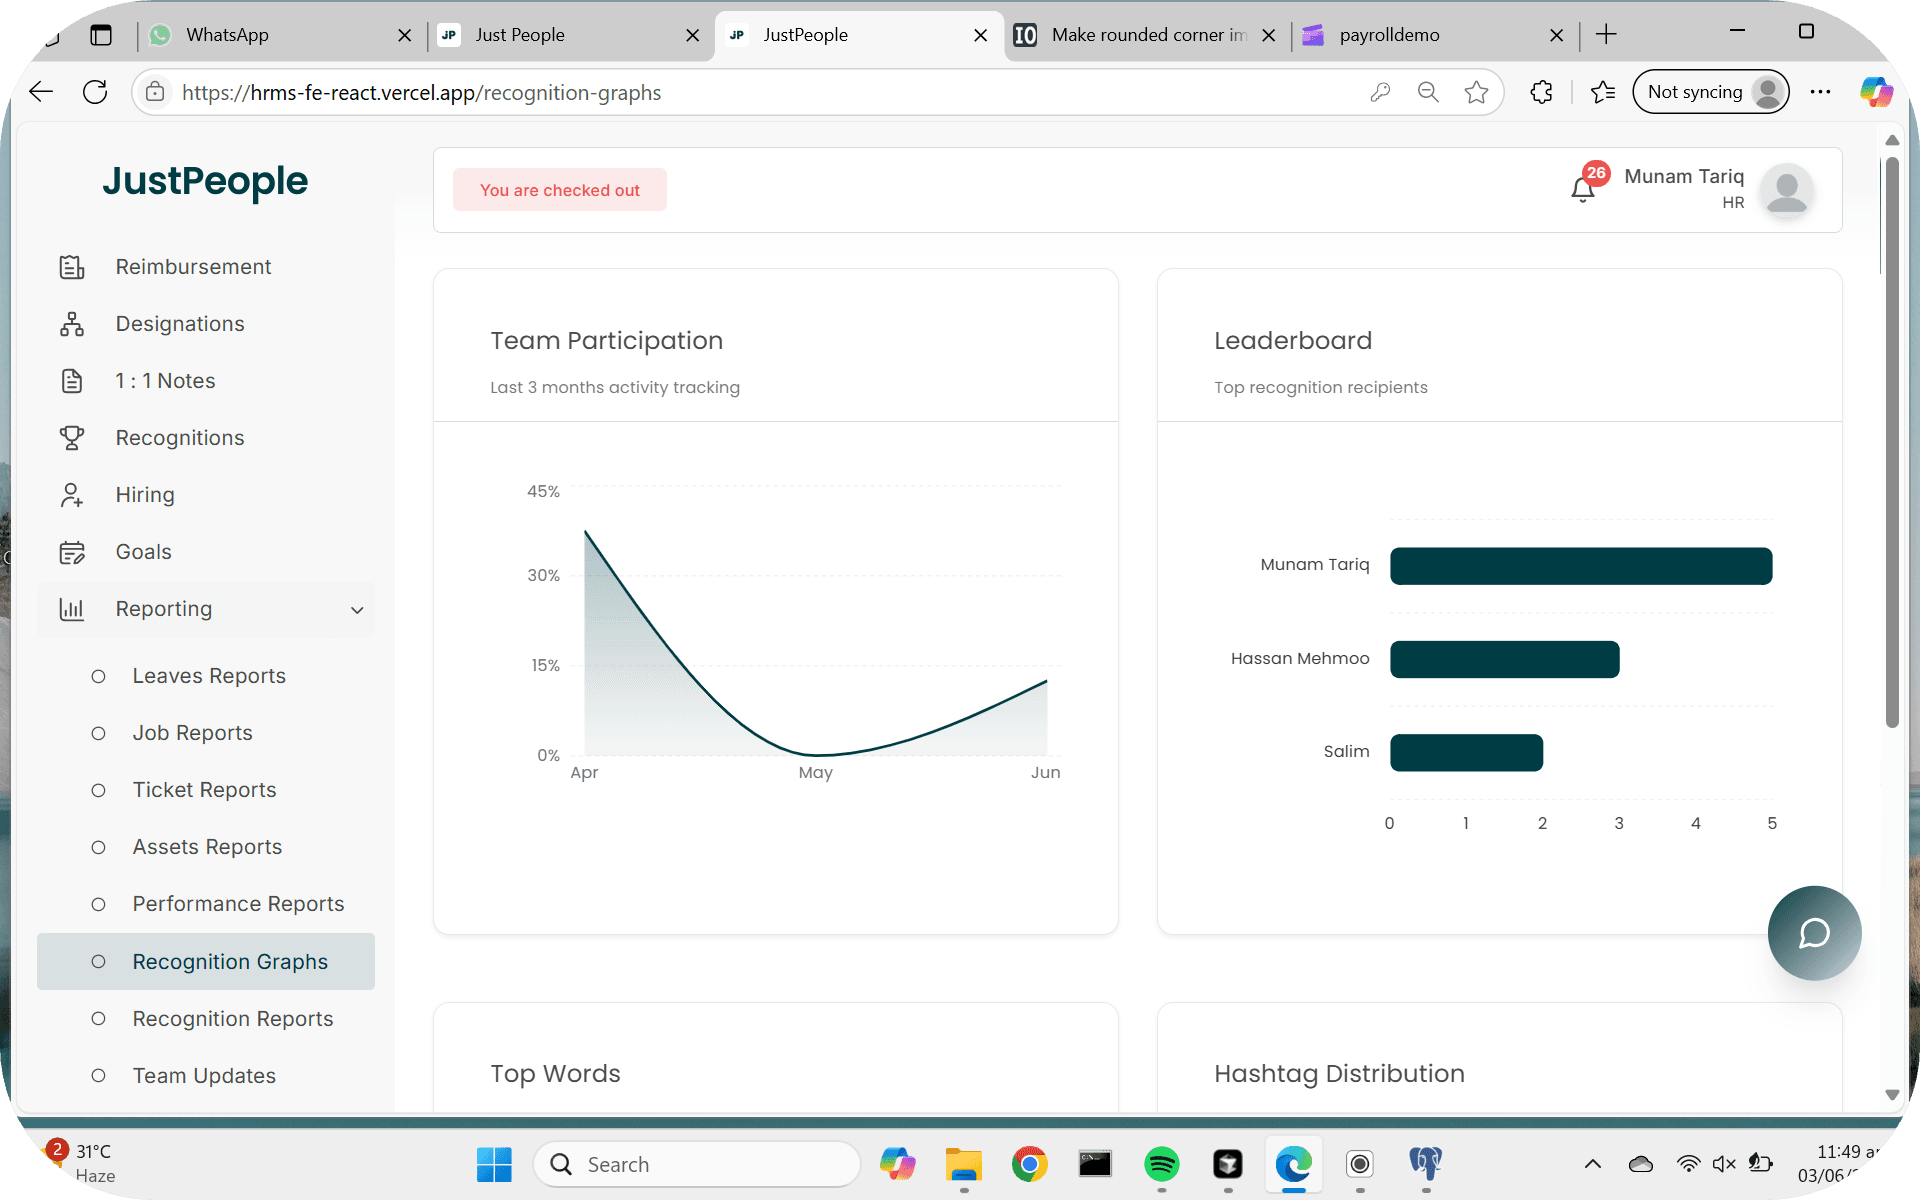Select the Ticket Reports radio bullet
Screen dimensions: 1920x1200
98,790
